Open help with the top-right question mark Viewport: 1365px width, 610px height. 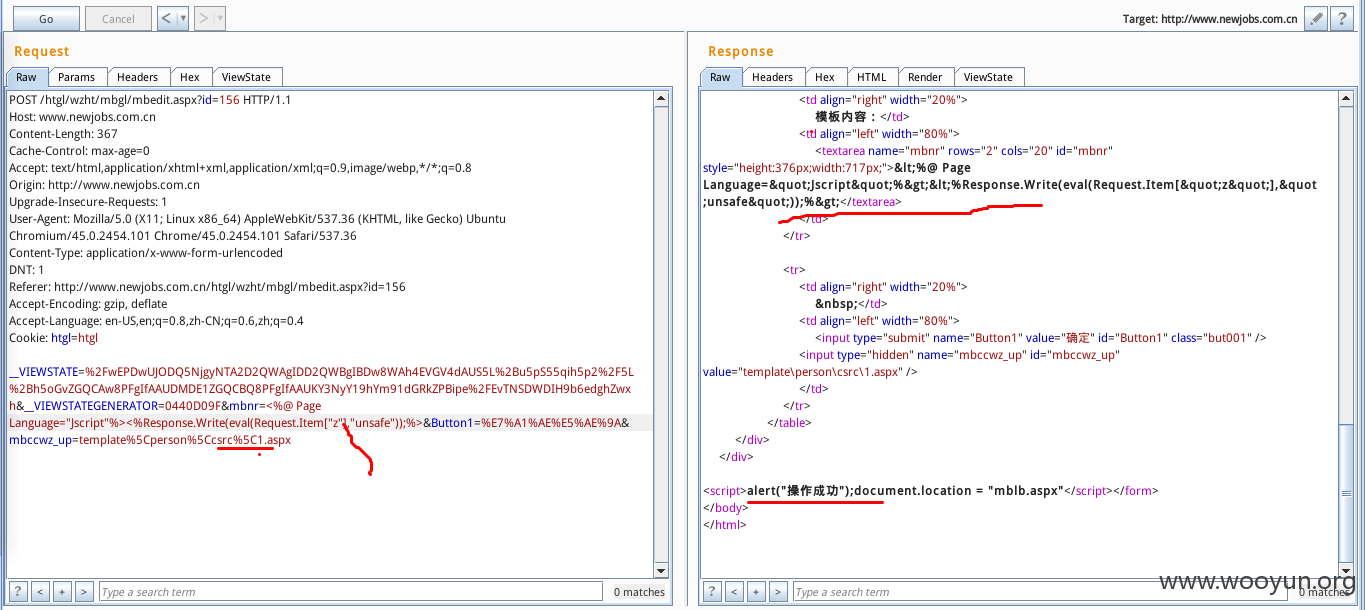click(1342, 18)
